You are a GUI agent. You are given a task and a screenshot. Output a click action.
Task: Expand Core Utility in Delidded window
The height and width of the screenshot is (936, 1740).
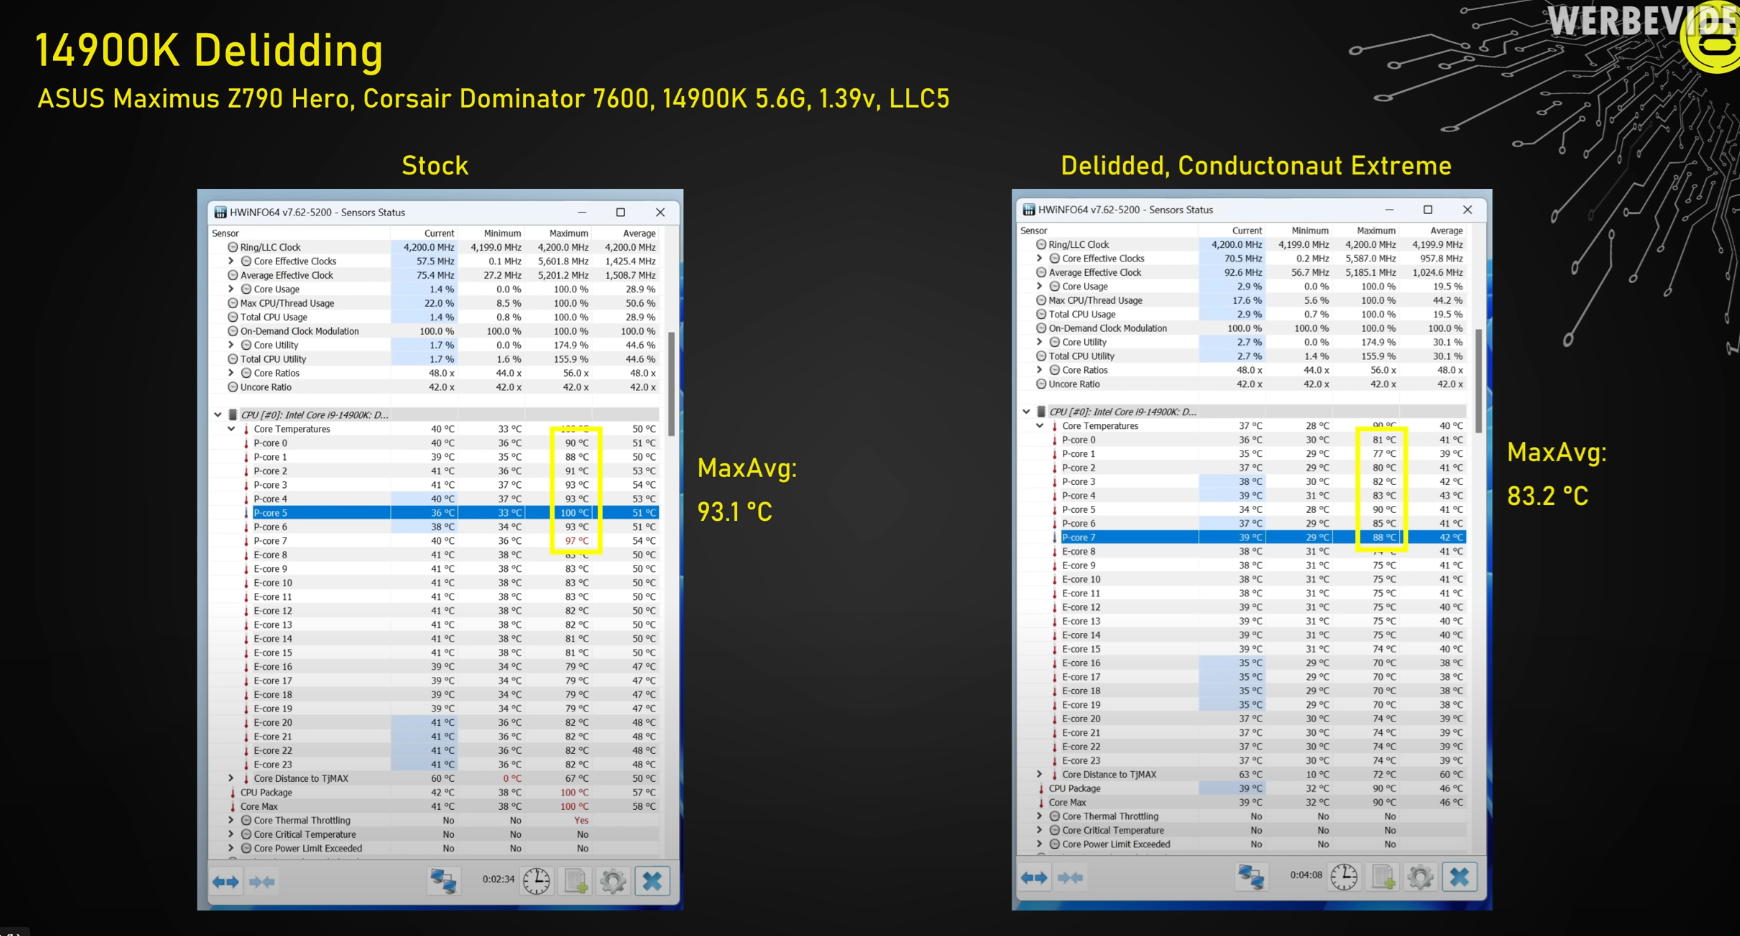[x=1039, y=342]
